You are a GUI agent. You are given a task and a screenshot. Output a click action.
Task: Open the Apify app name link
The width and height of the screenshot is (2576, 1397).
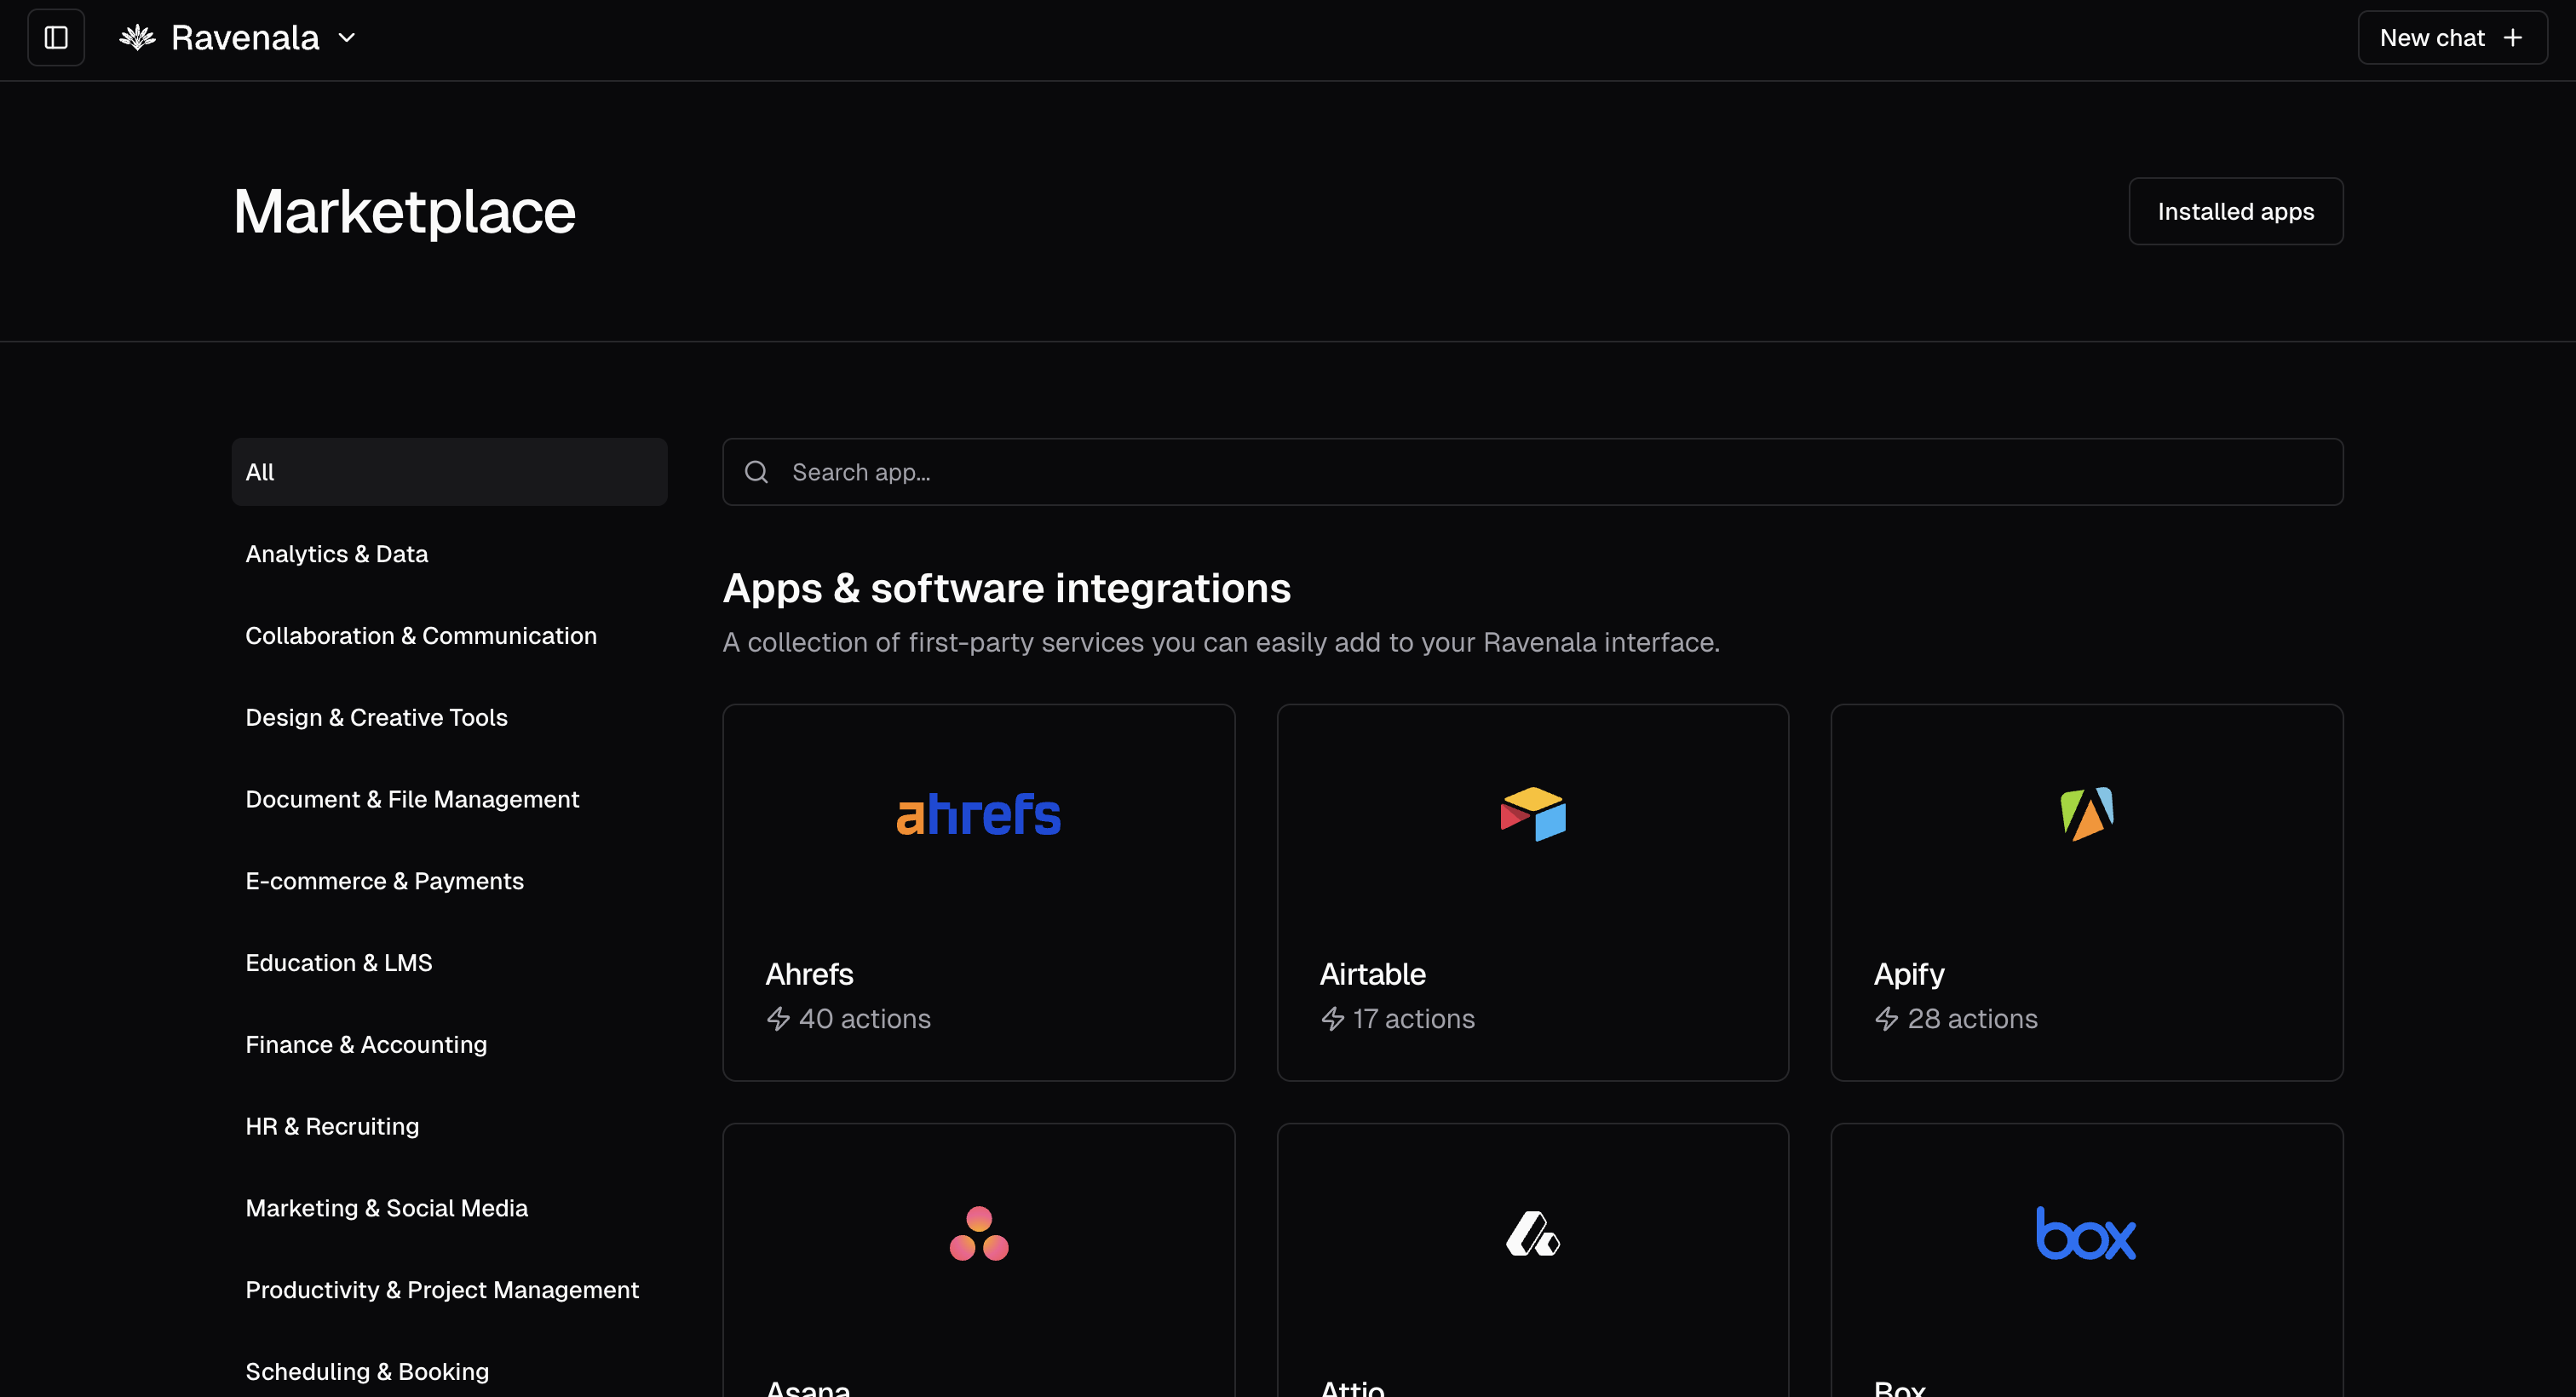(x=1909, y=975)
